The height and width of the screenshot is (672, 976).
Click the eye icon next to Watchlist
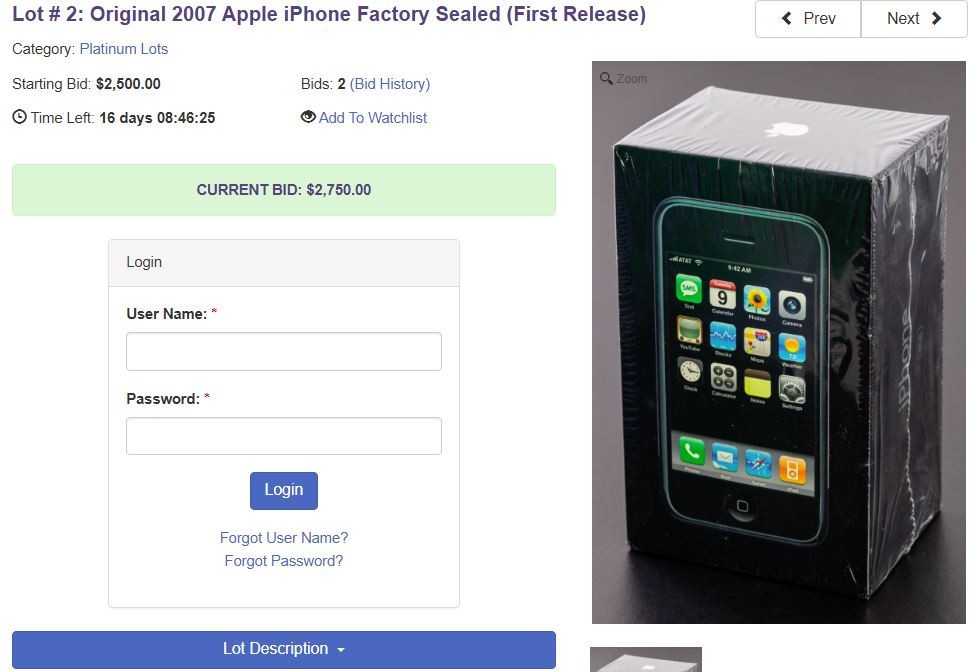click(x=308, y=116)
